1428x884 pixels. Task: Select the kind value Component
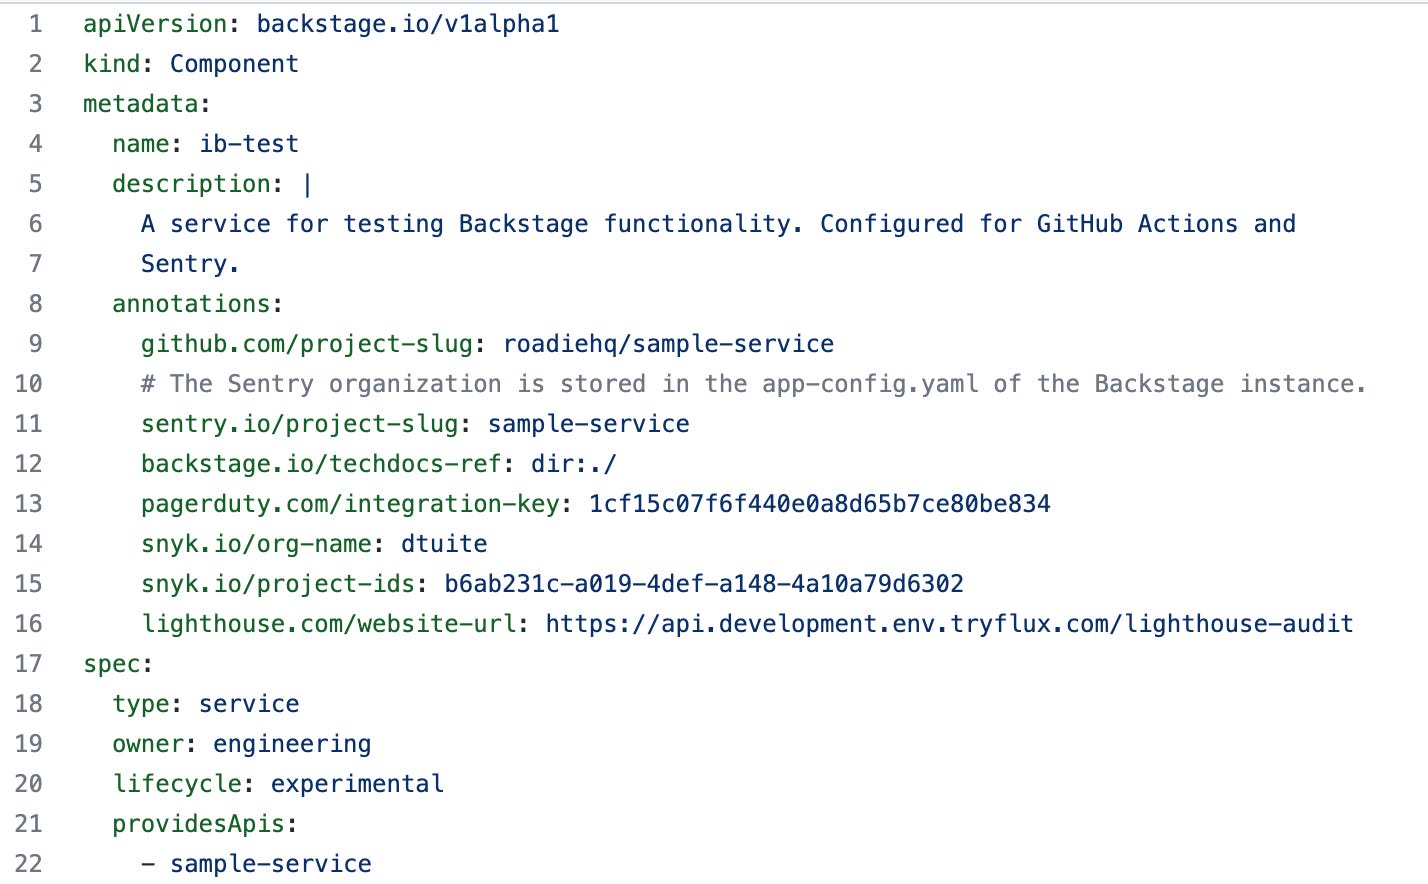point(233,63)
